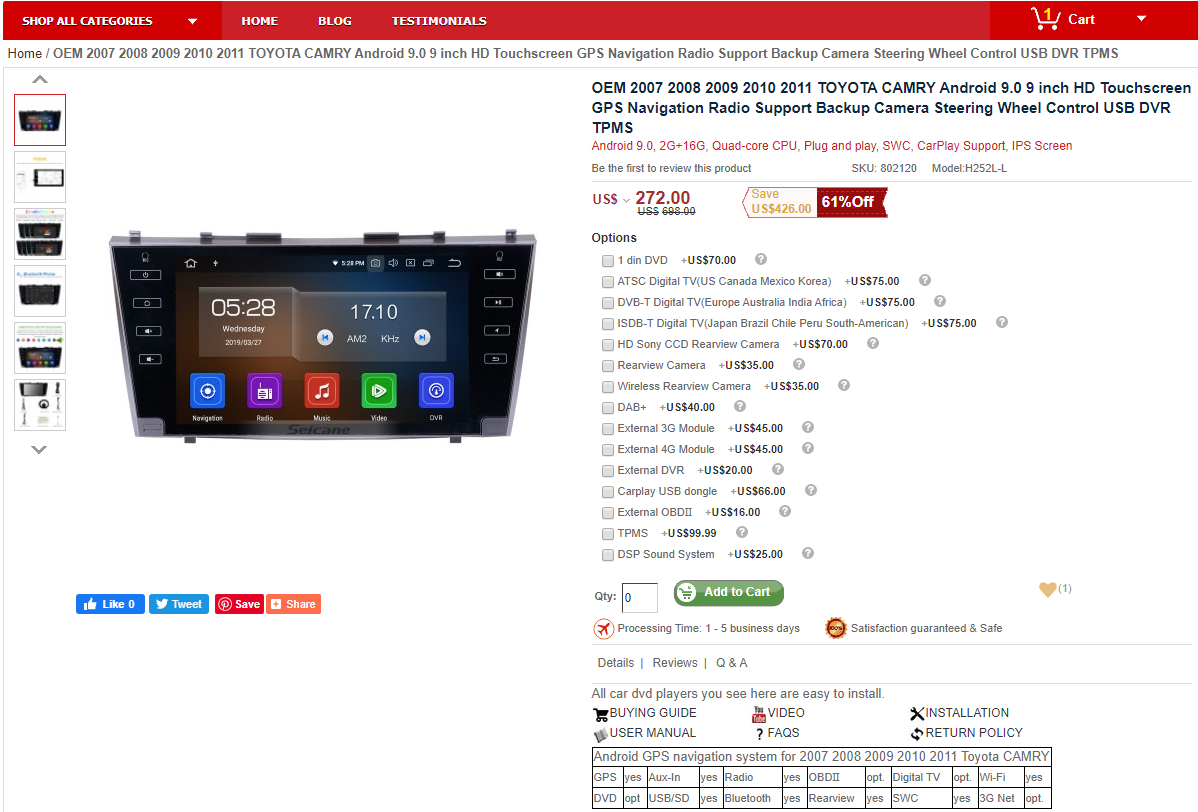Follow the Home breadcrumb link
Viewport: 1198px width, 812px height.
point(24,53)
